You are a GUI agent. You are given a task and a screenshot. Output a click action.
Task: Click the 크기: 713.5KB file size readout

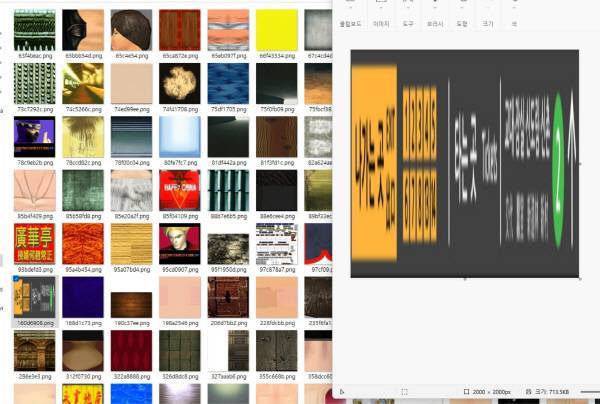[548, 392]
